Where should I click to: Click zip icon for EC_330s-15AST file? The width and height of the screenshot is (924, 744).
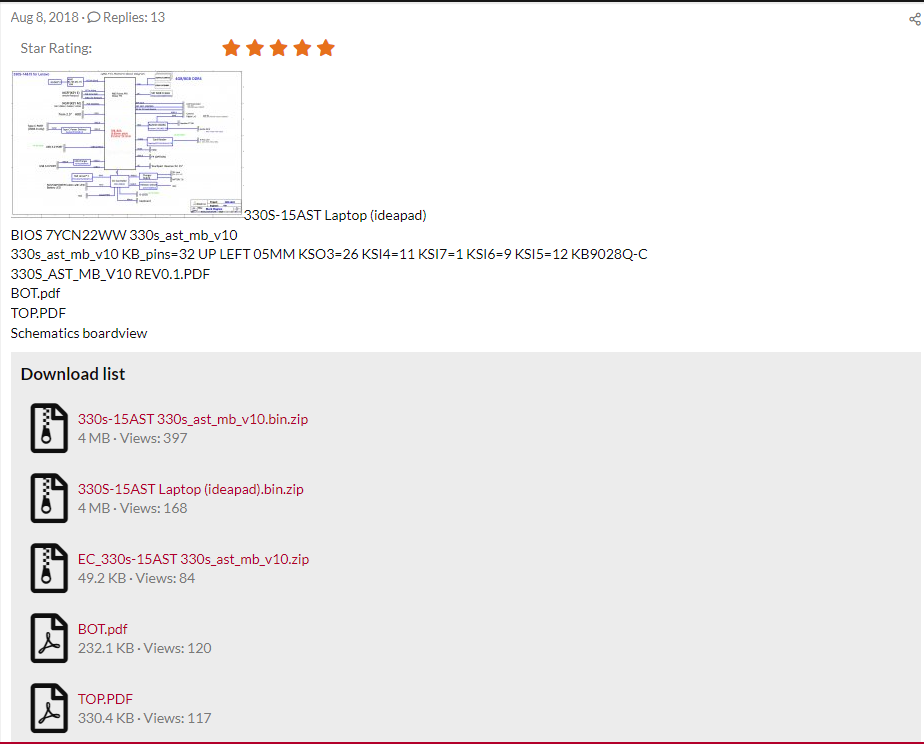click(x=49, y=568)
